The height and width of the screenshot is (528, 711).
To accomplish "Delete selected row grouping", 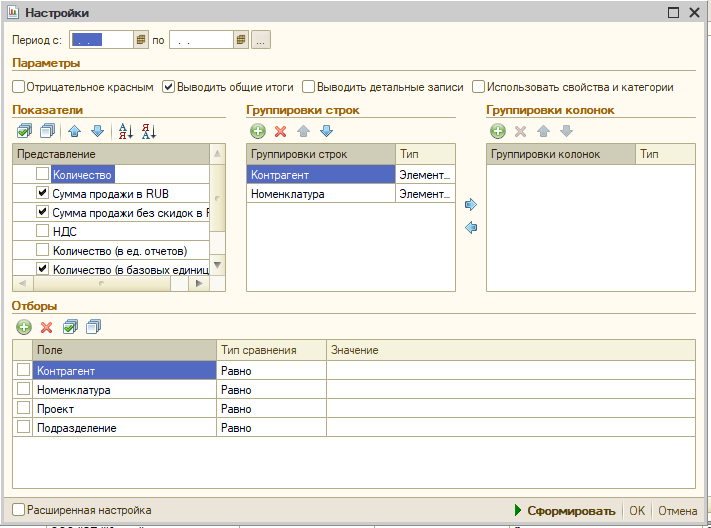I will [x=280, y=131].
